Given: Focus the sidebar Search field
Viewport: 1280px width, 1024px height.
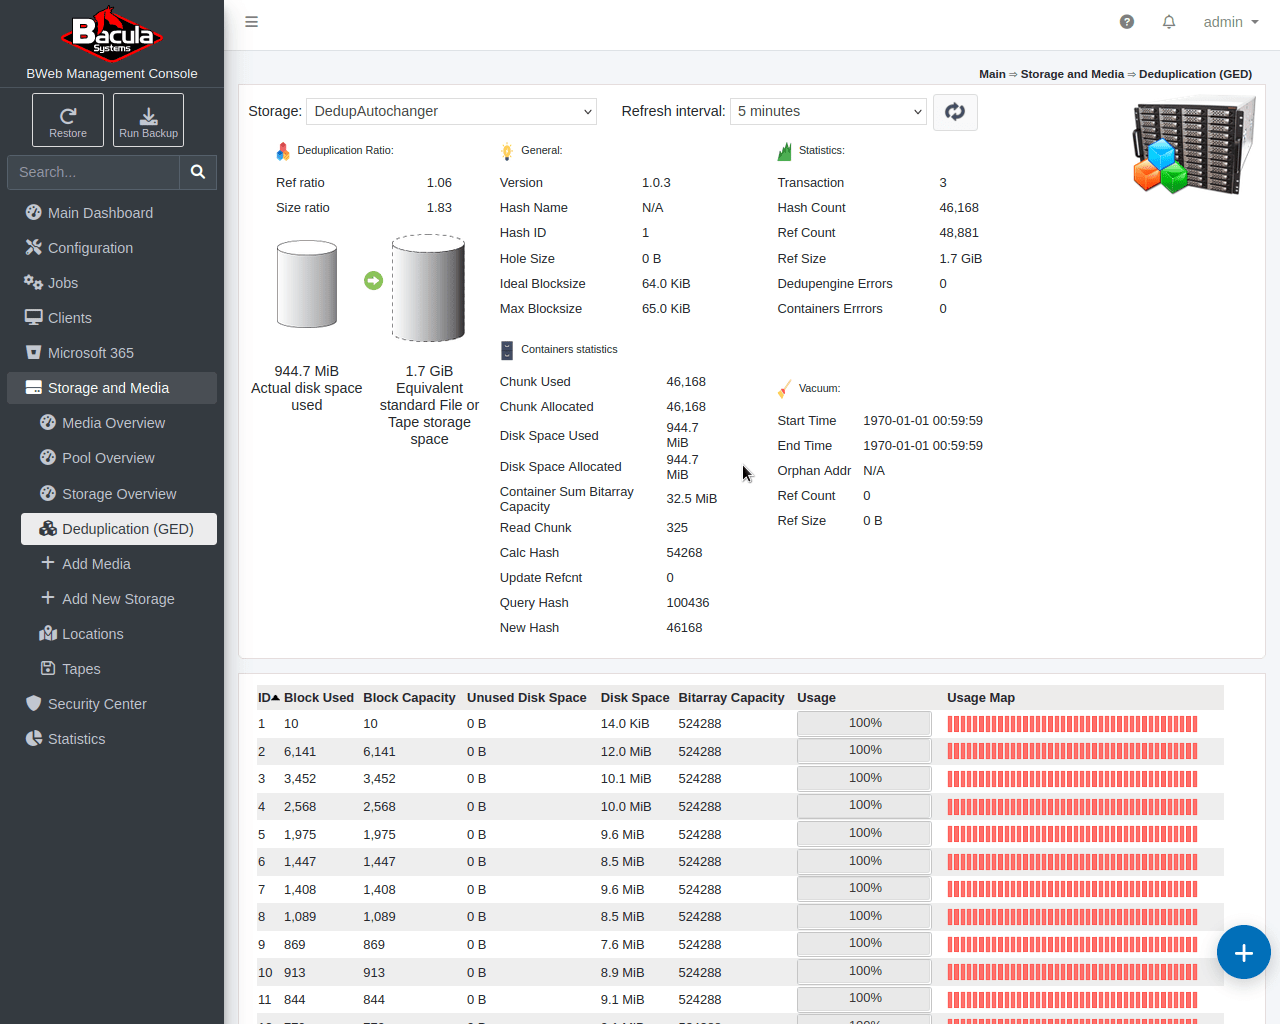Looking at the screenshot, I should (x=93, y=172).
